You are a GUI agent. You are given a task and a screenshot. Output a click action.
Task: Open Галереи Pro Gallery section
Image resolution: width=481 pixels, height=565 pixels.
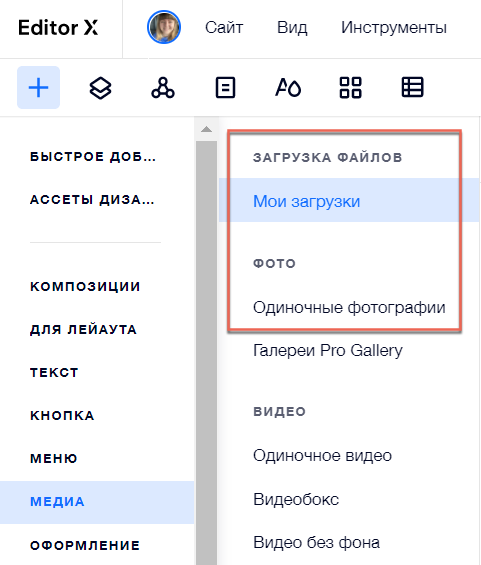pos(328,350)
